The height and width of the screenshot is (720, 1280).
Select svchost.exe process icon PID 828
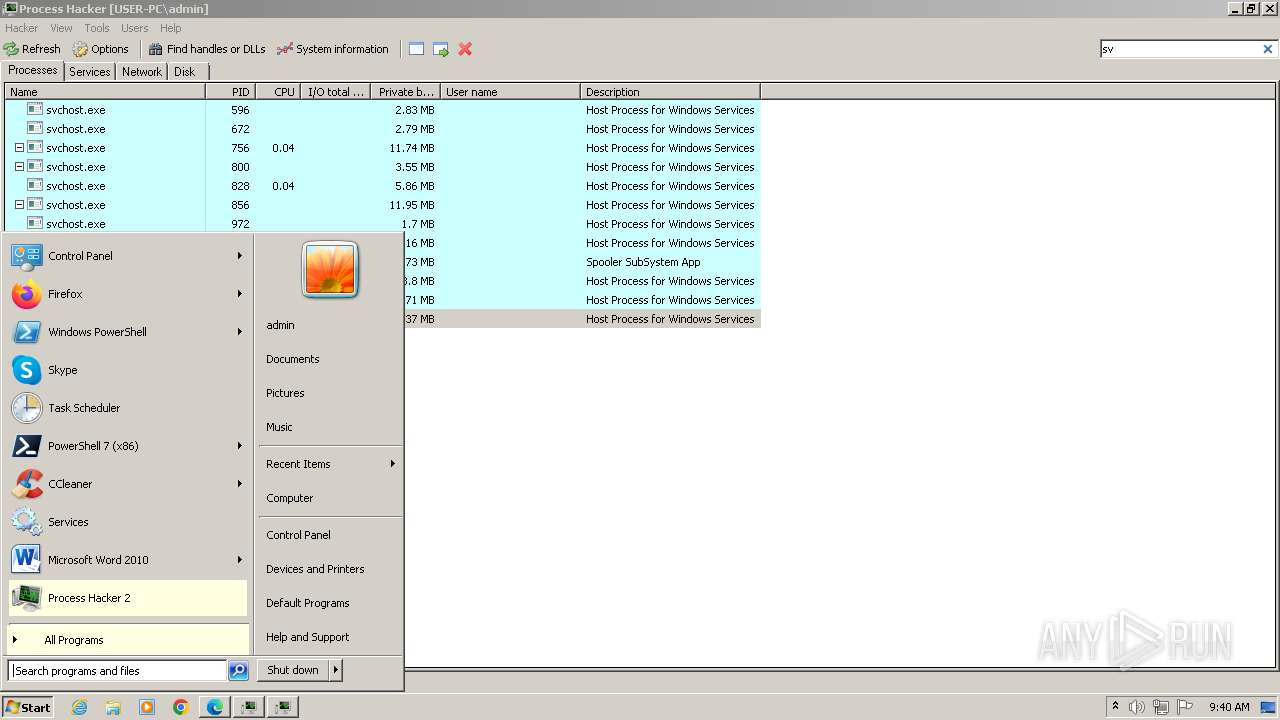tap(35, 186)
